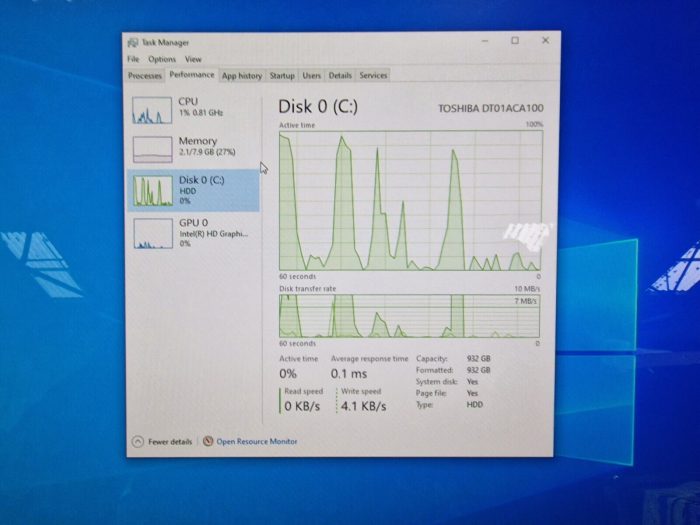The image size is (700, 525).
Task: Click the Disk 0 (C:) mini graph thumbnail
Action: [153, 191]
